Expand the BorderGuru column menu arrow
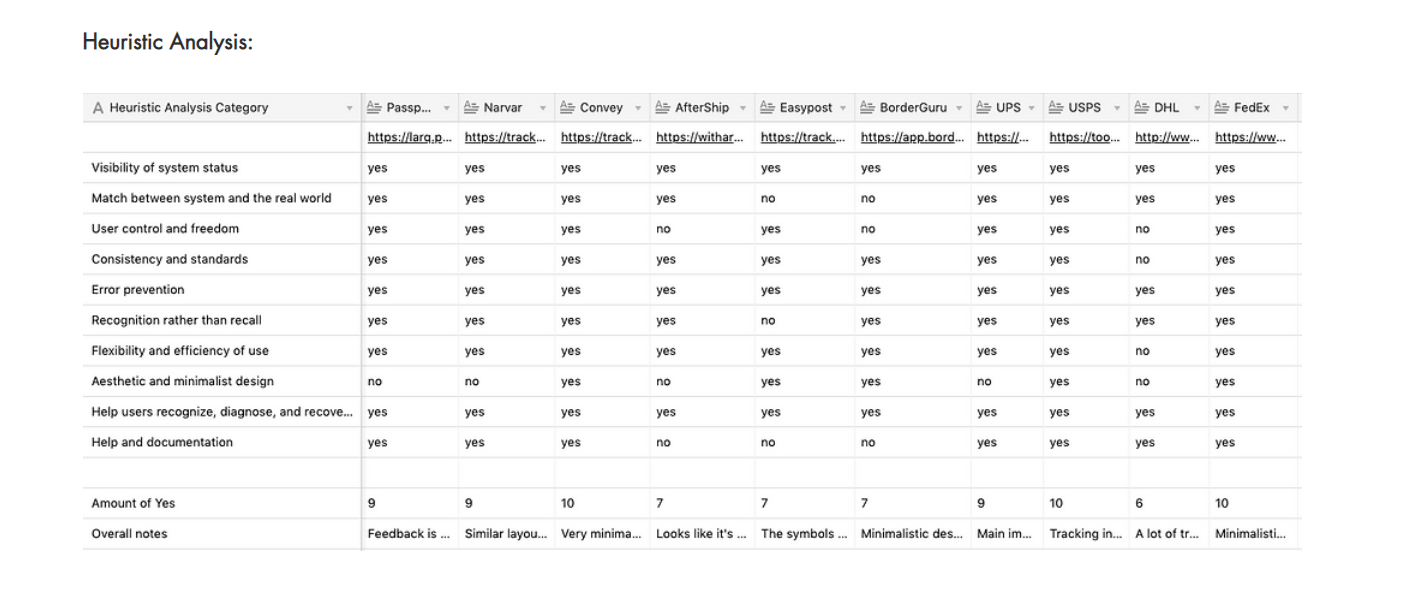Screen dimensions: 1406x592 coord(959,108)
